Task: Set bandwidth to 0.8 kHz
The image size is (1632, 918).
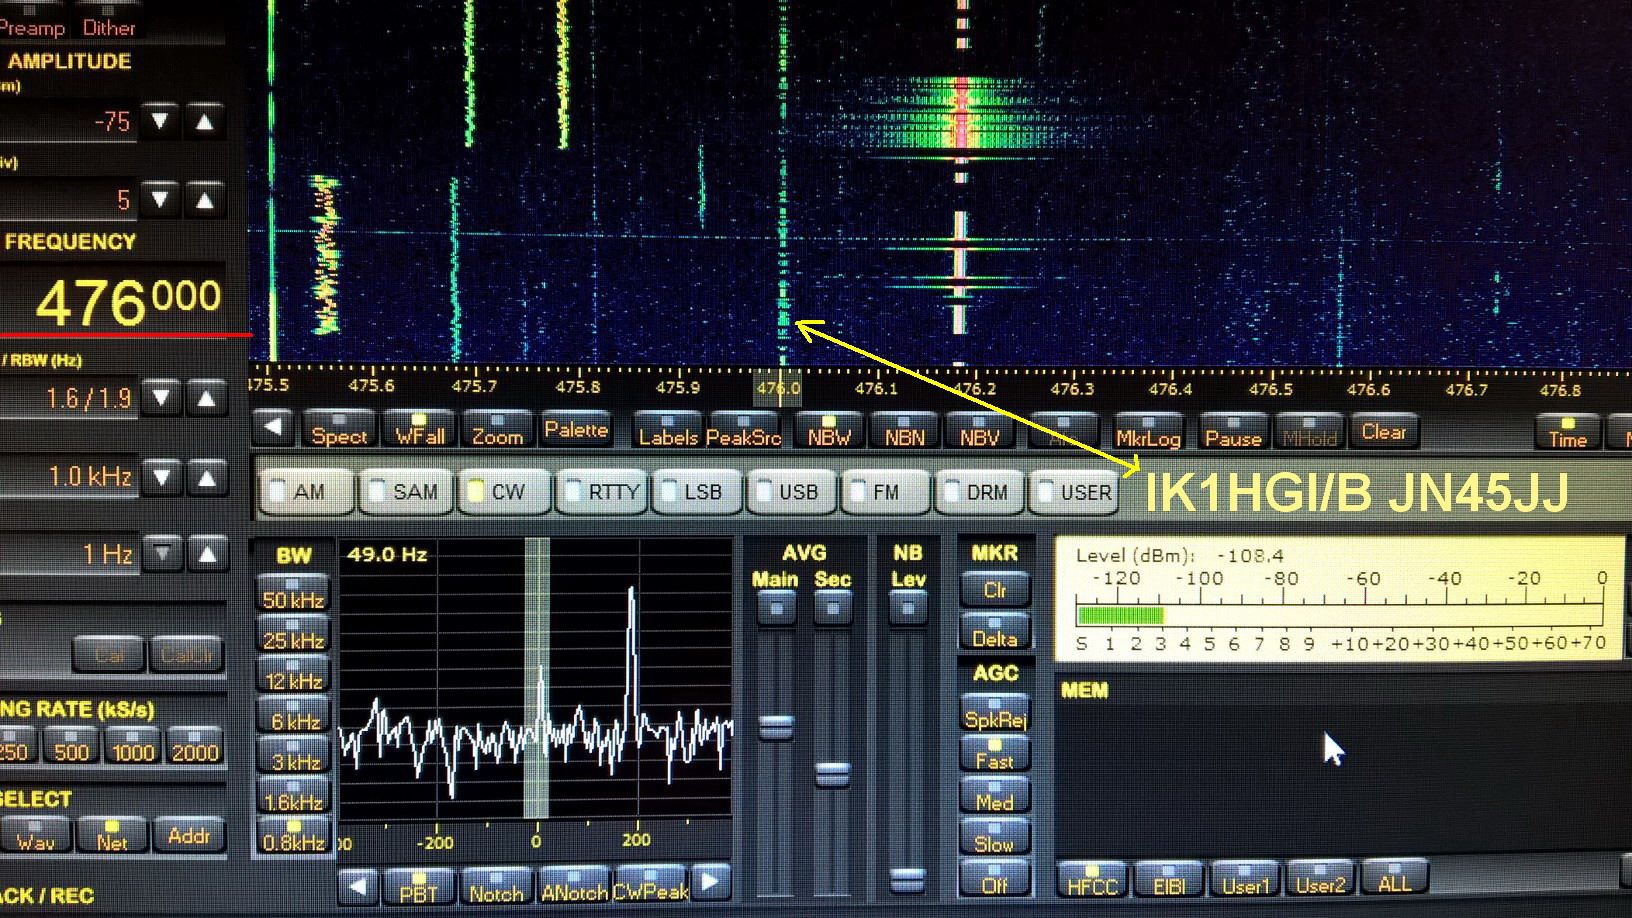Action: point(292,837)
